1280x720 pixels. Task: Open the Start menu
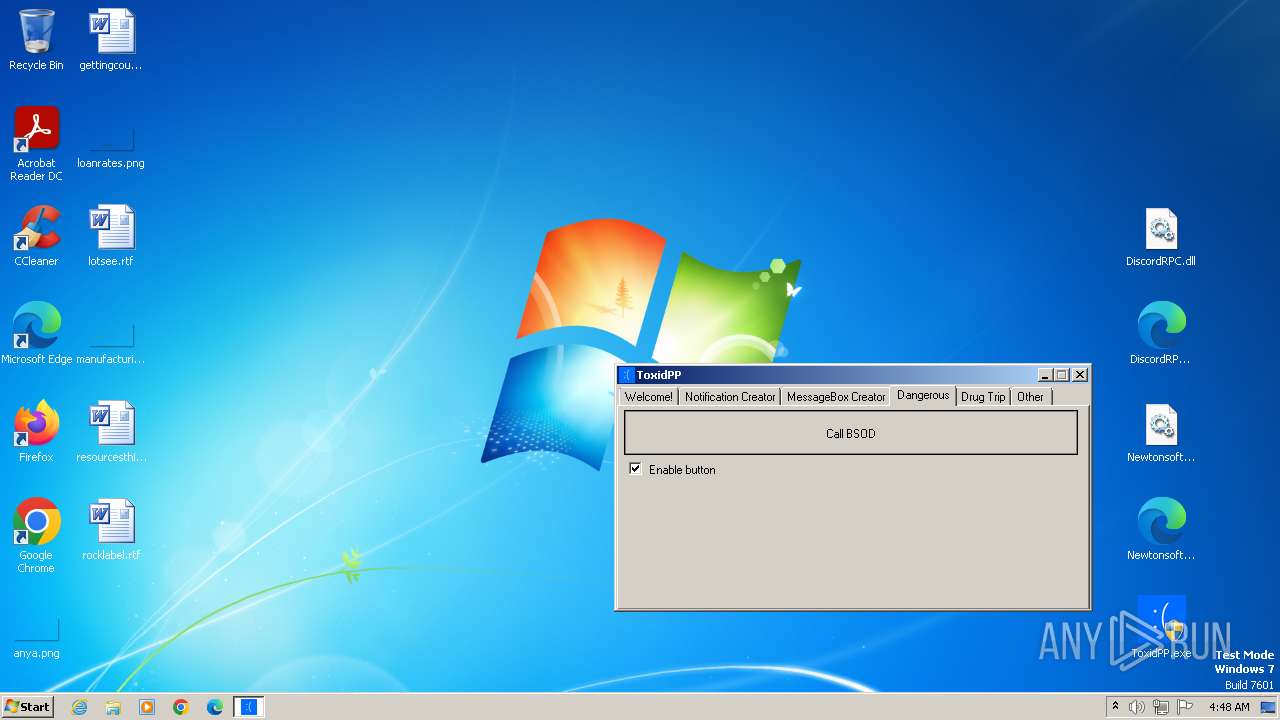(28, 707)
